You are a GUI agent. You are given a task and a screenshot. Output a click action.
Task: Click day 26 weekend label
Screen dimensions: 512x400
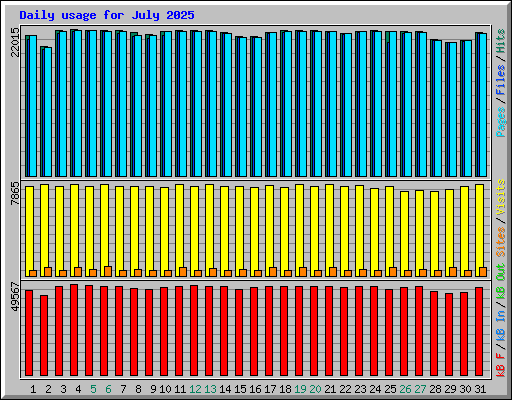pos(405,389)
